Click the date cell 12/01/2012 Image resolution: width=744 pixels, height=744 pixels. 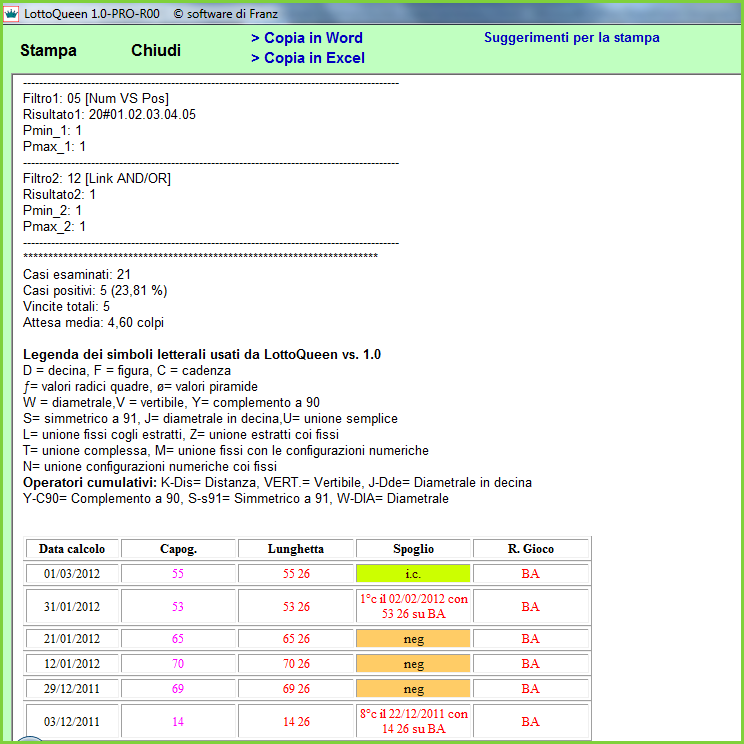pos(72,663)
